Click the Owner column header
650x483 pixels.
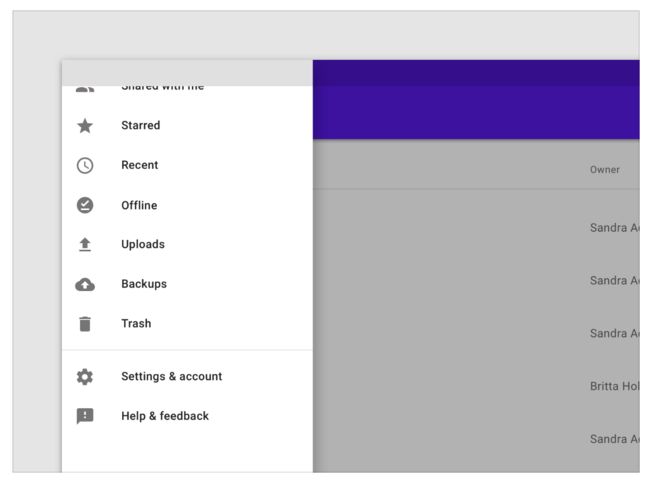[x=605, y=170]
